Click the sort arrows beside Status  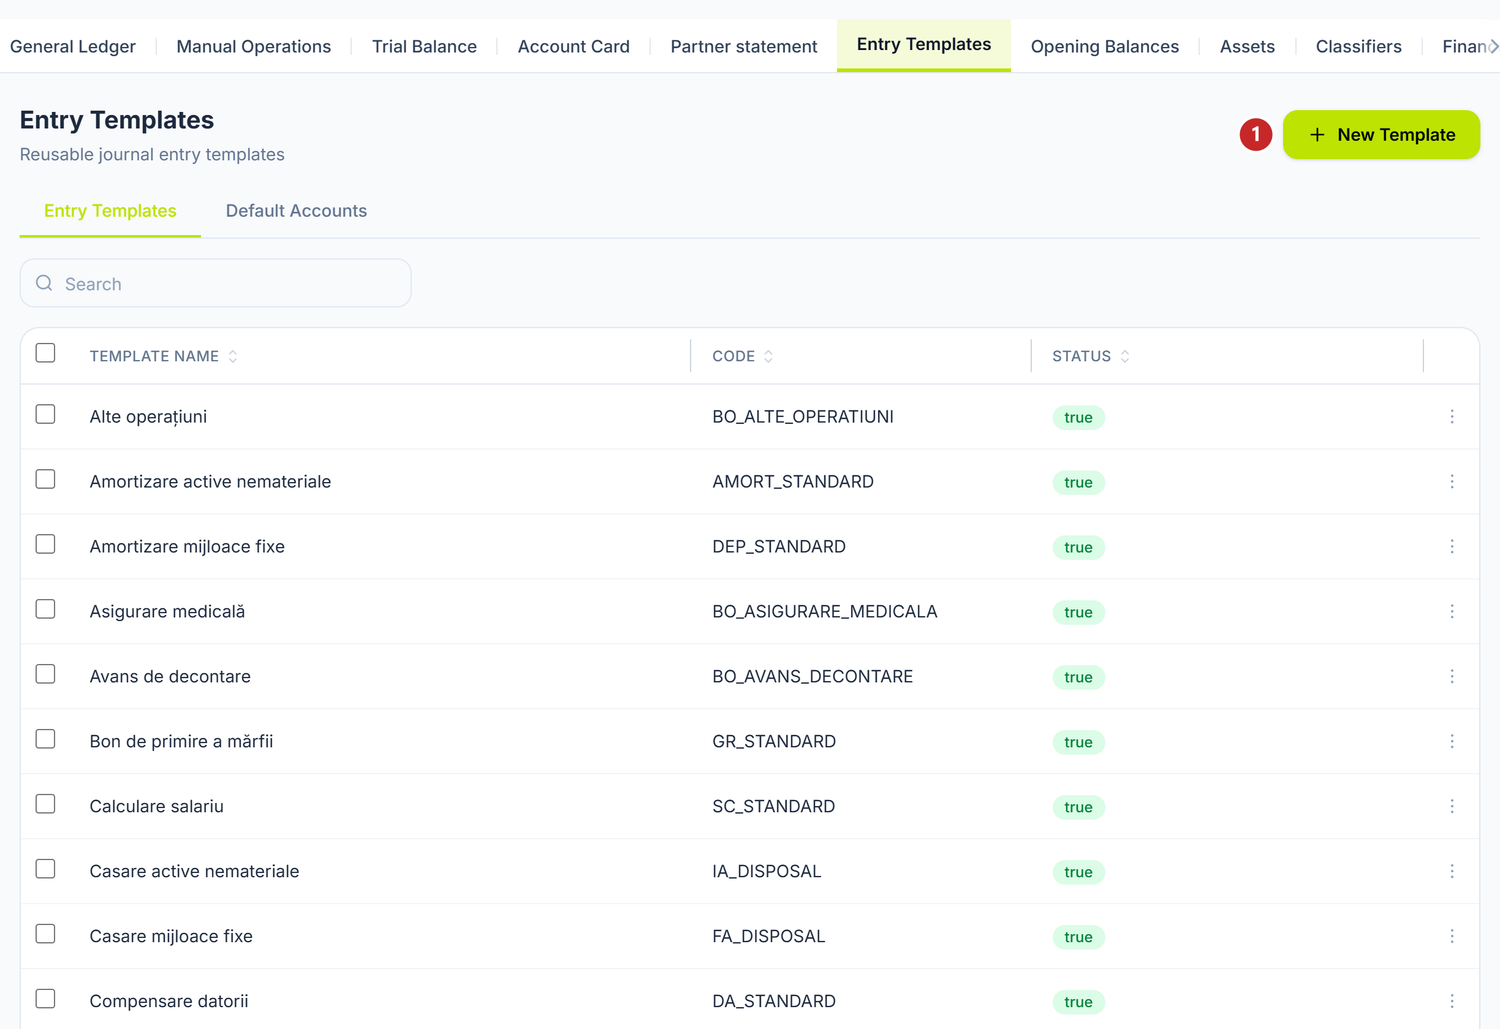tap(1125, 356)
